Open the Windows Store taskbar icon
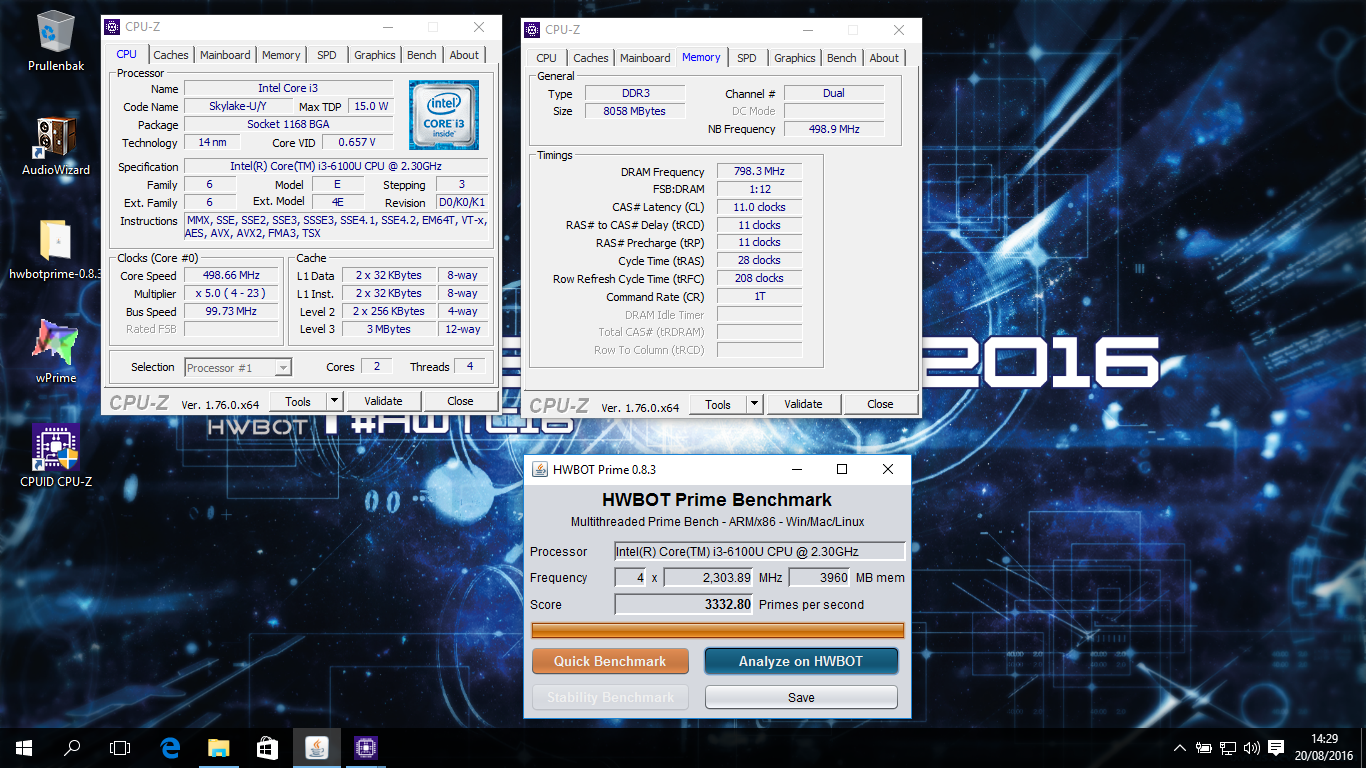The image size is (1366, 768). point(266,747)
